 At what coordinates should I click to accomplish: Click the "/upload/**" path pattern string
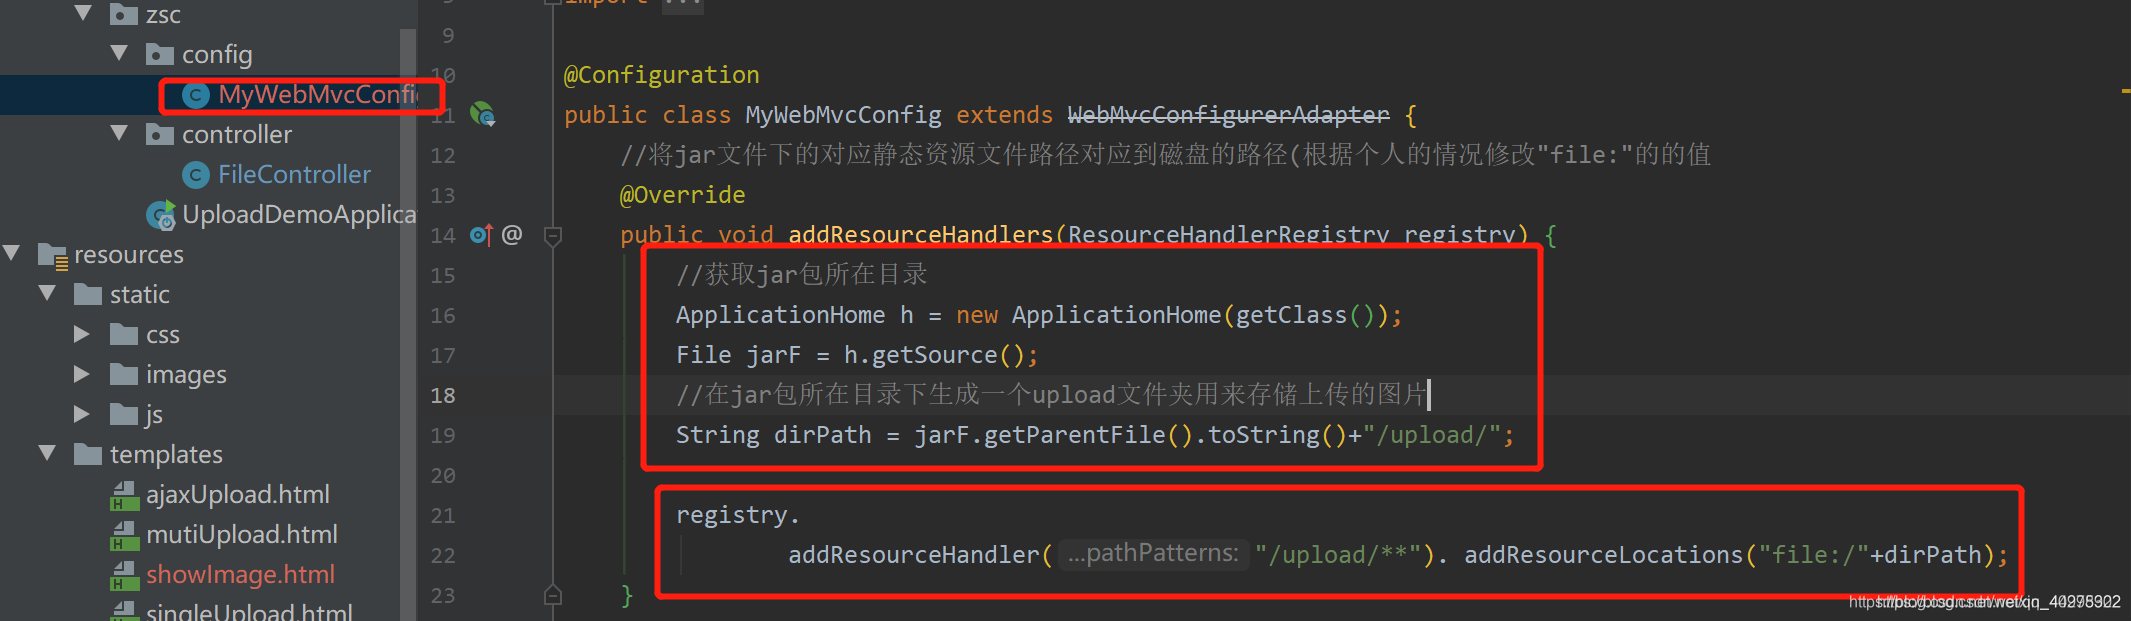1338,555
